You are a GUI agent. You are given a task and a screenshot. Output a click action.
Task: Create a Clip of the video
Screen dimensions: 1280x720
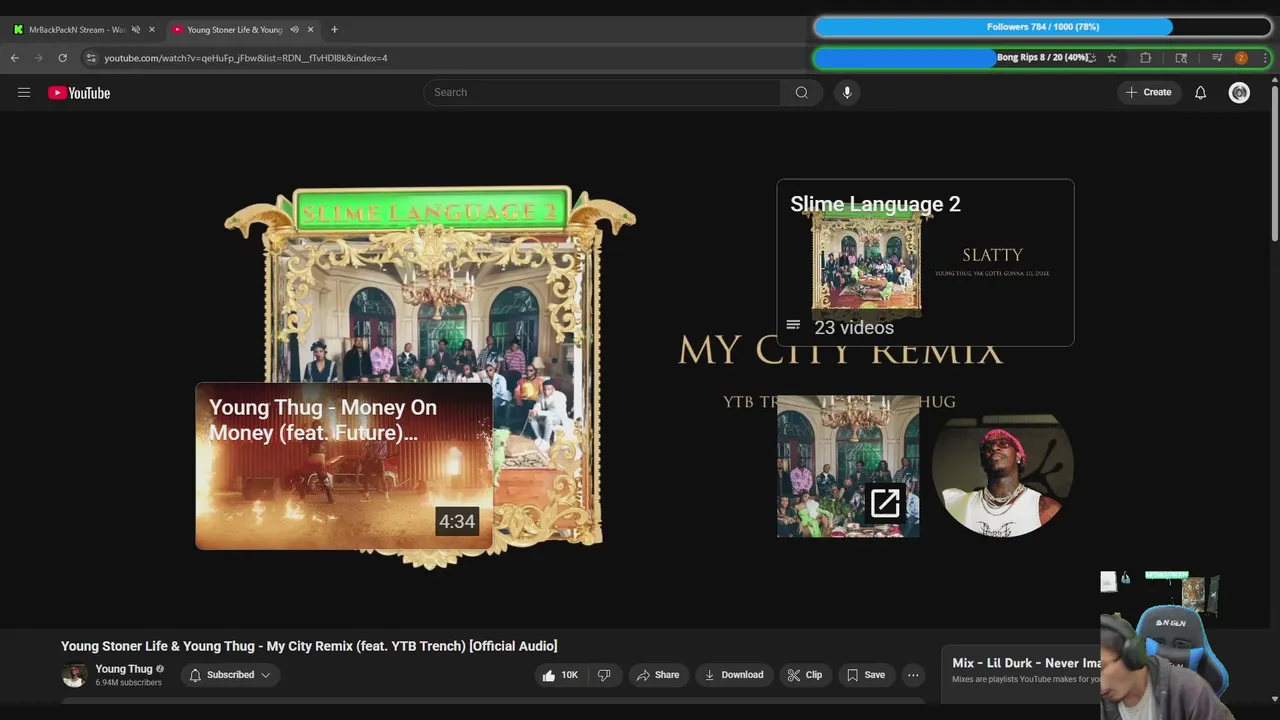click(805, 675)
